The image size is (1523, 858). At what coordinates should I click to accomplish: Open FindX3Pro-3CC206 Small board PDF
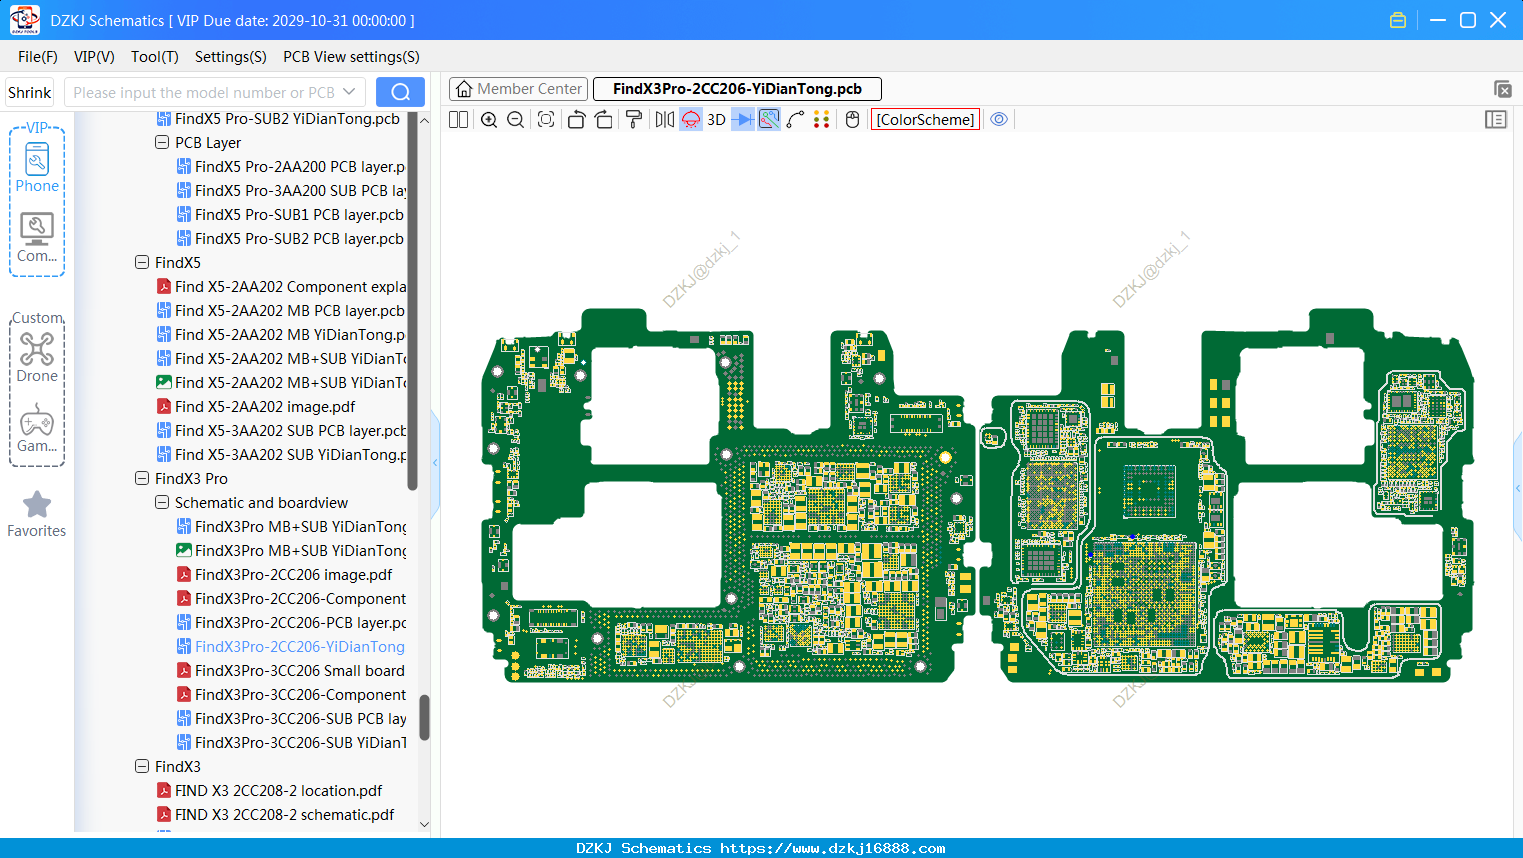291,671
